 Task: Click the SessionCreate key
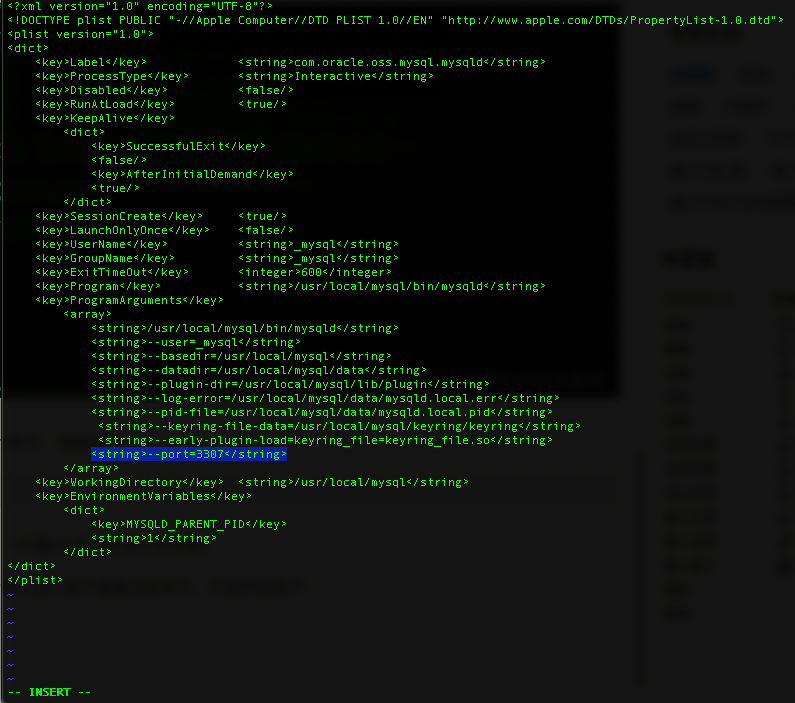(x=119, y=216)
